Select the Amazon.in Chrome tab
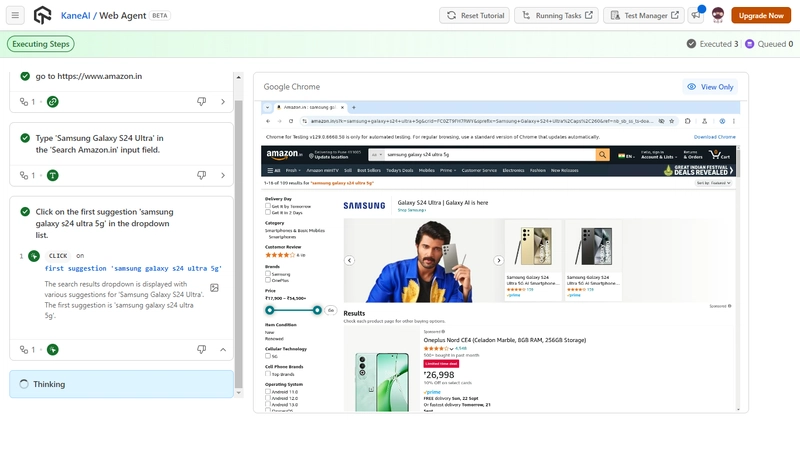This screenshot has height=449, width=800. pos(310,107)
